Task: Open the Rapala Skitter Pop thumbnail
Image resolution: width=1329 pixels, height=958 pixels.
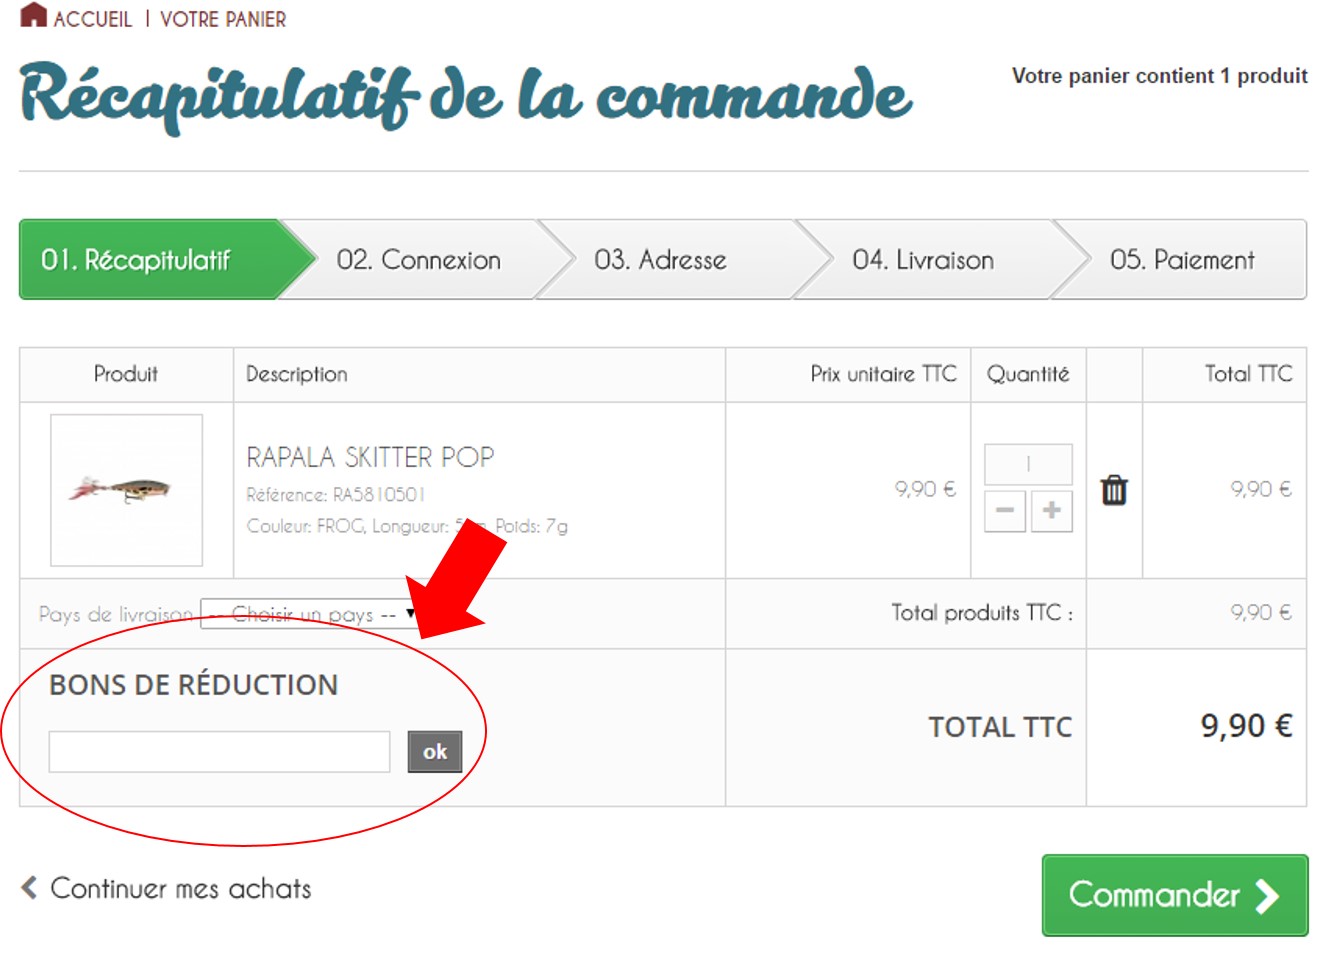Action: [x=126, y=490]
